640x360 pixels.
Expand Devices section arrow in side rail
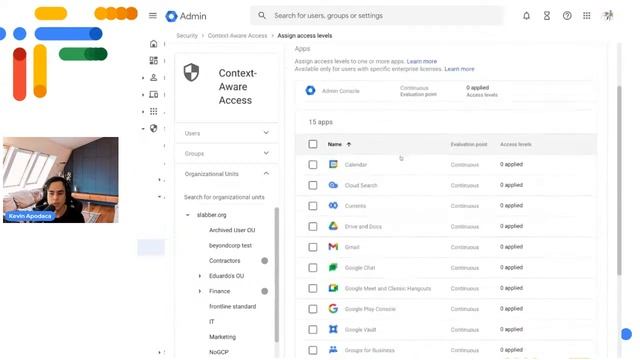pos(143,95)
